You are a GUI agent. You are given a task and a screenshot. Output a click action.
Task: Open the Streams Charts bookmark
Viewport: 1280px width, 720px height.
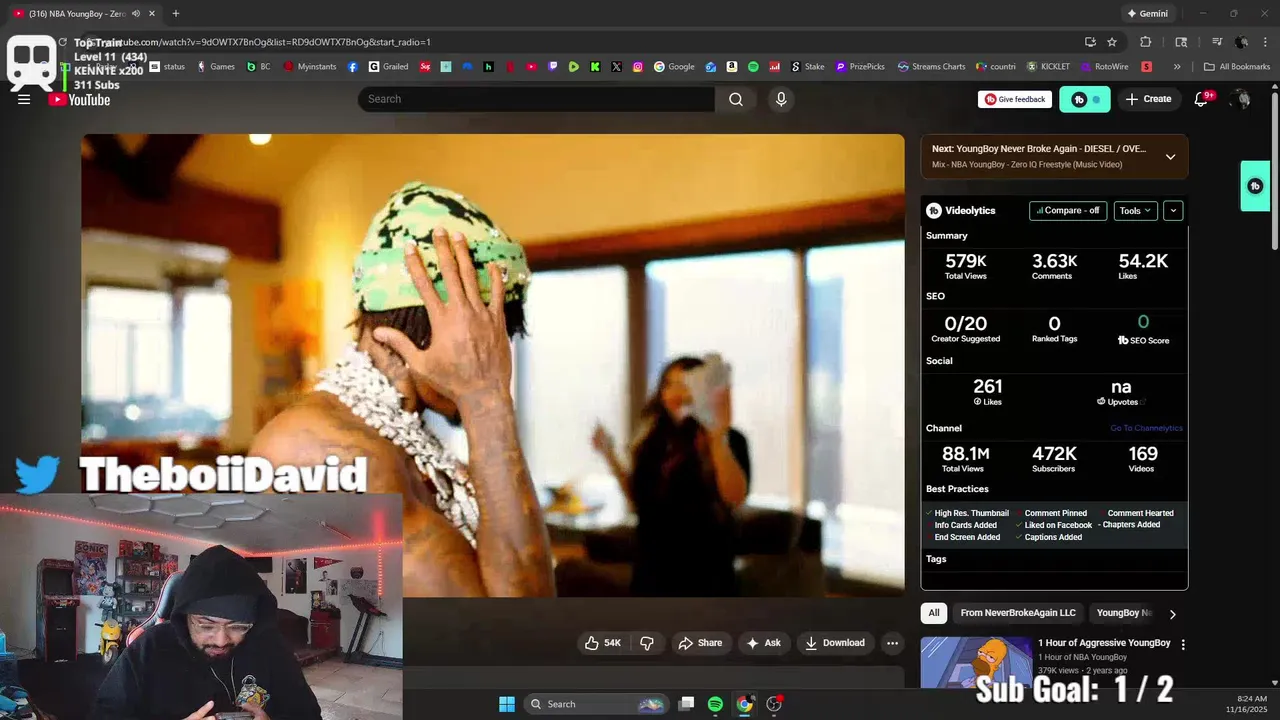(x=931, y=67)
